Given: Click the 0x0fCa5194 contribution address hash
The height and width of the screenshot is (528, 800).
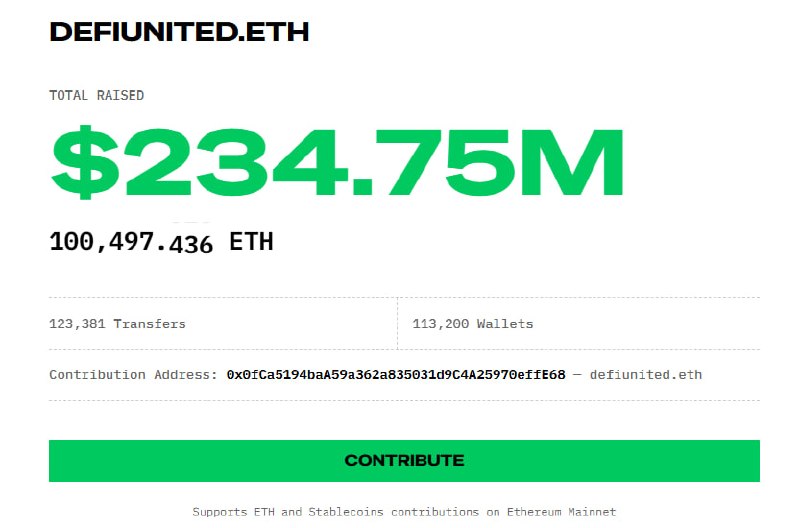Looking at the screenshot, I should [396, 375].
